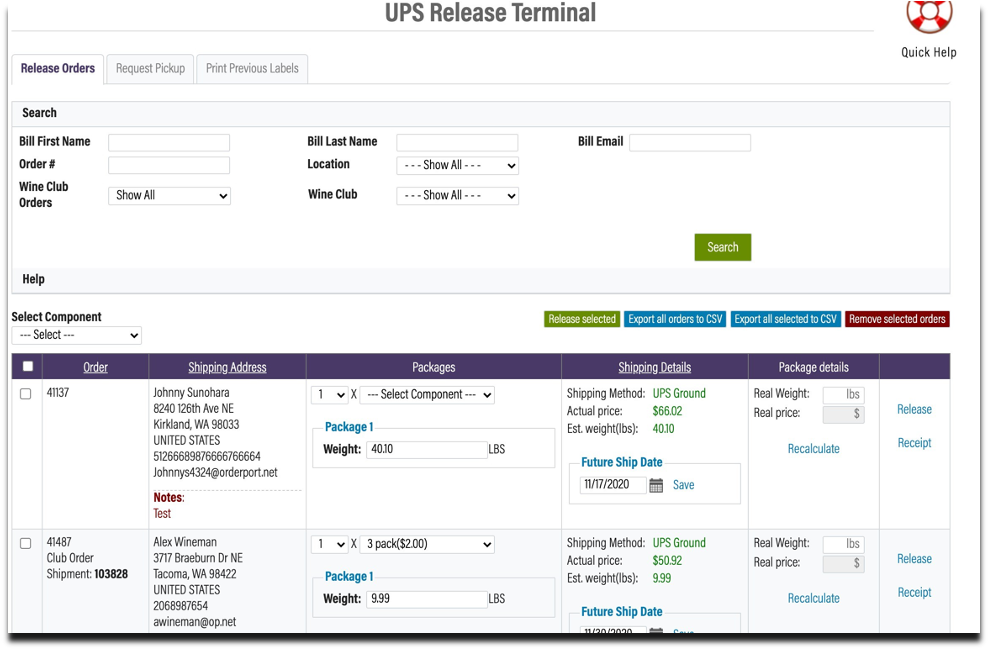Check the box for order 41137
Screen dimensions: 990x650
(26, 395)
